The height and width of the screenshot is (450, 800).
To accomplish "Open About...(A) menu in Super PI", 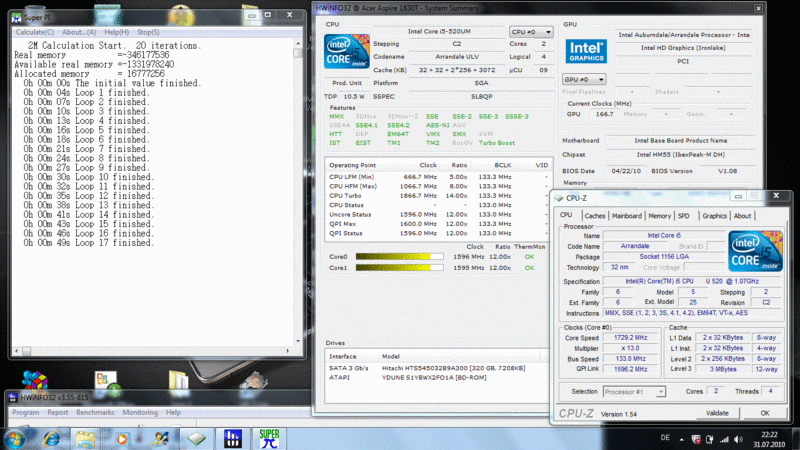I will coord(79,32).
